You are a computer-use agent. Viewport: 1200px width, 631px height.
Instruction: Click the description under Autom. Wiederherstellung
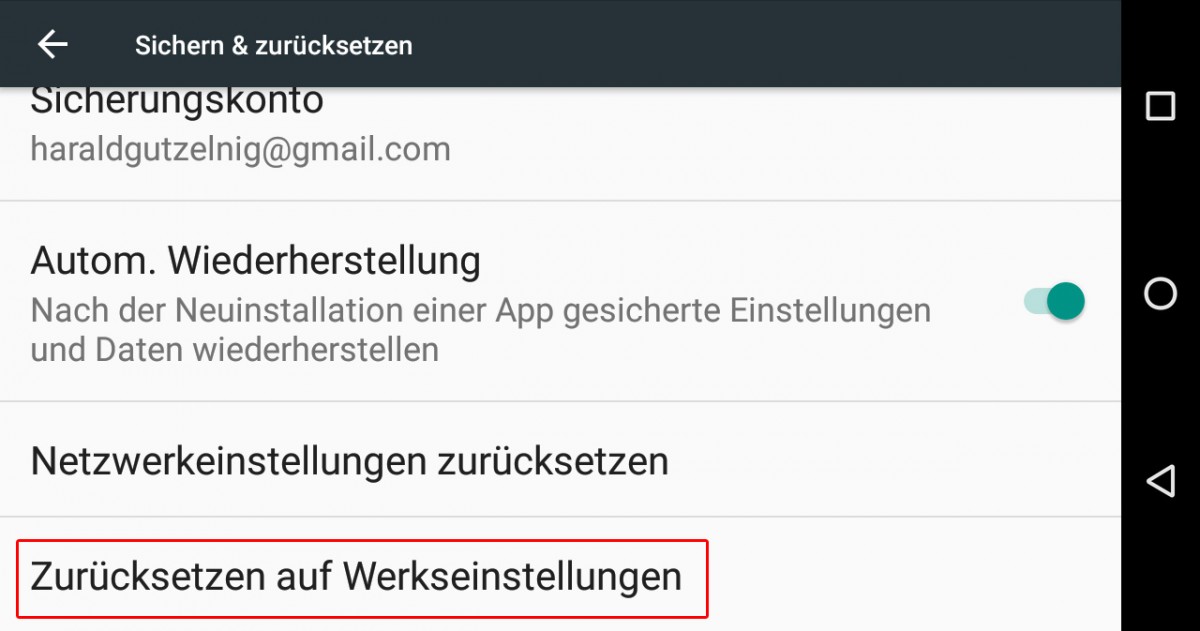point(481,330)
